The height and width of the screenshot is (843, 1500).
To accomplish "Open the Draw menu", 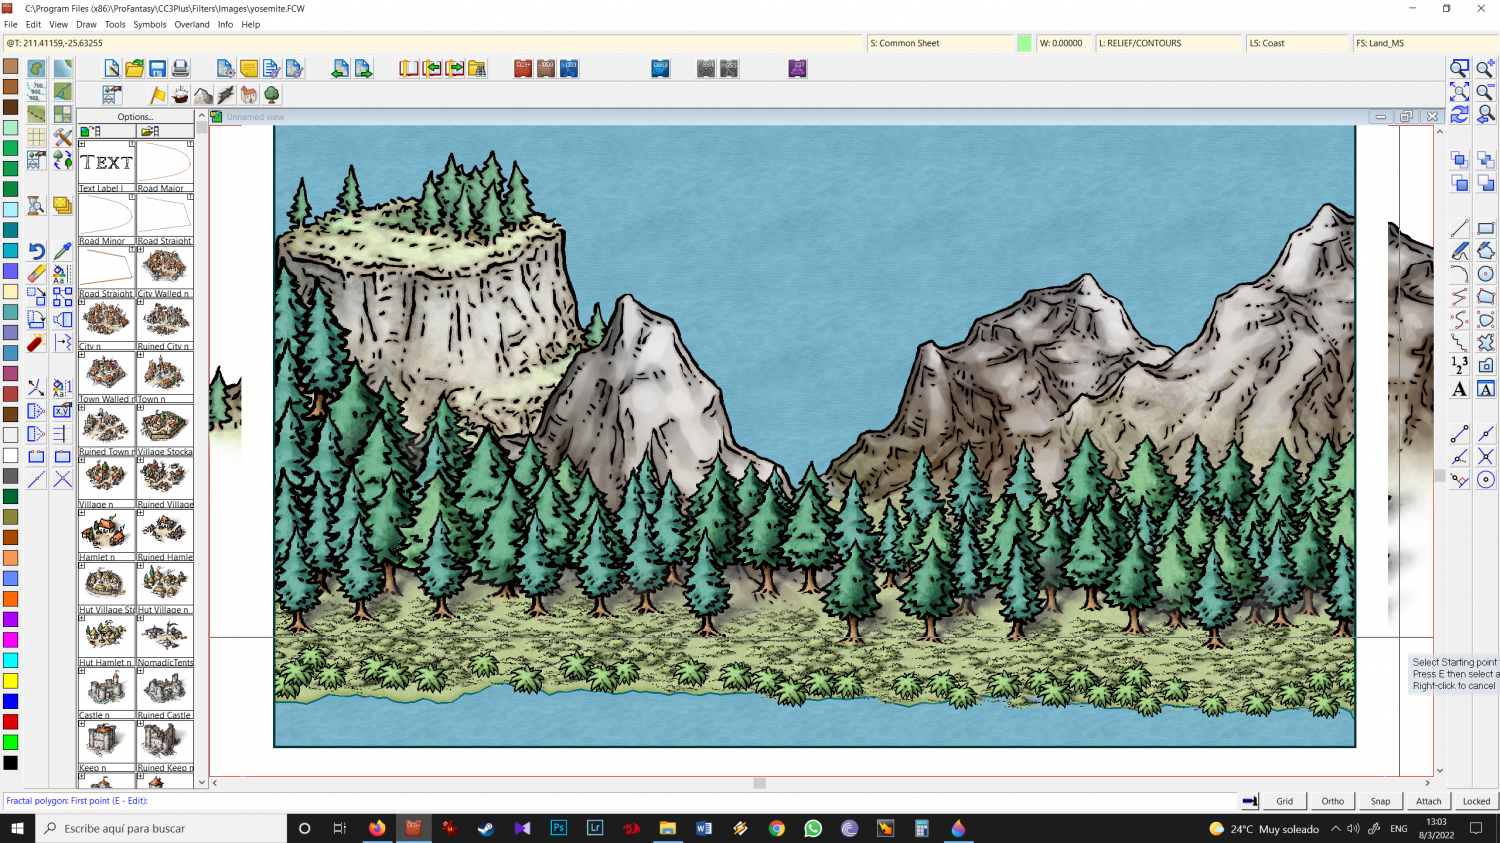I will coord(86,25).
